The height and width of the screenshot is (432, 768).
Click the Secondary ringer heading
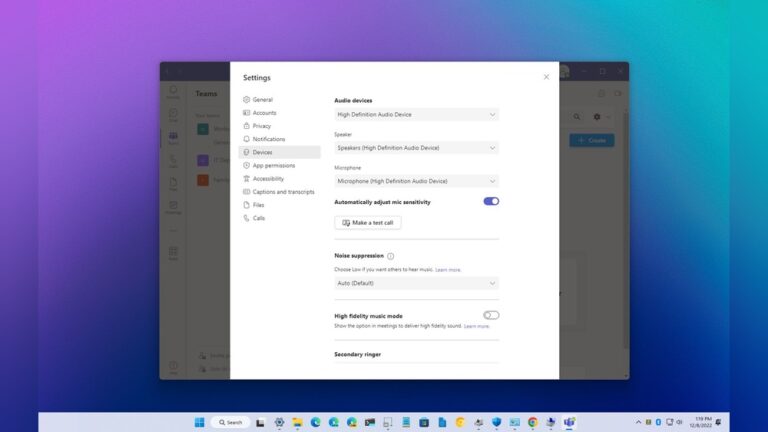(x=358, y=354)
